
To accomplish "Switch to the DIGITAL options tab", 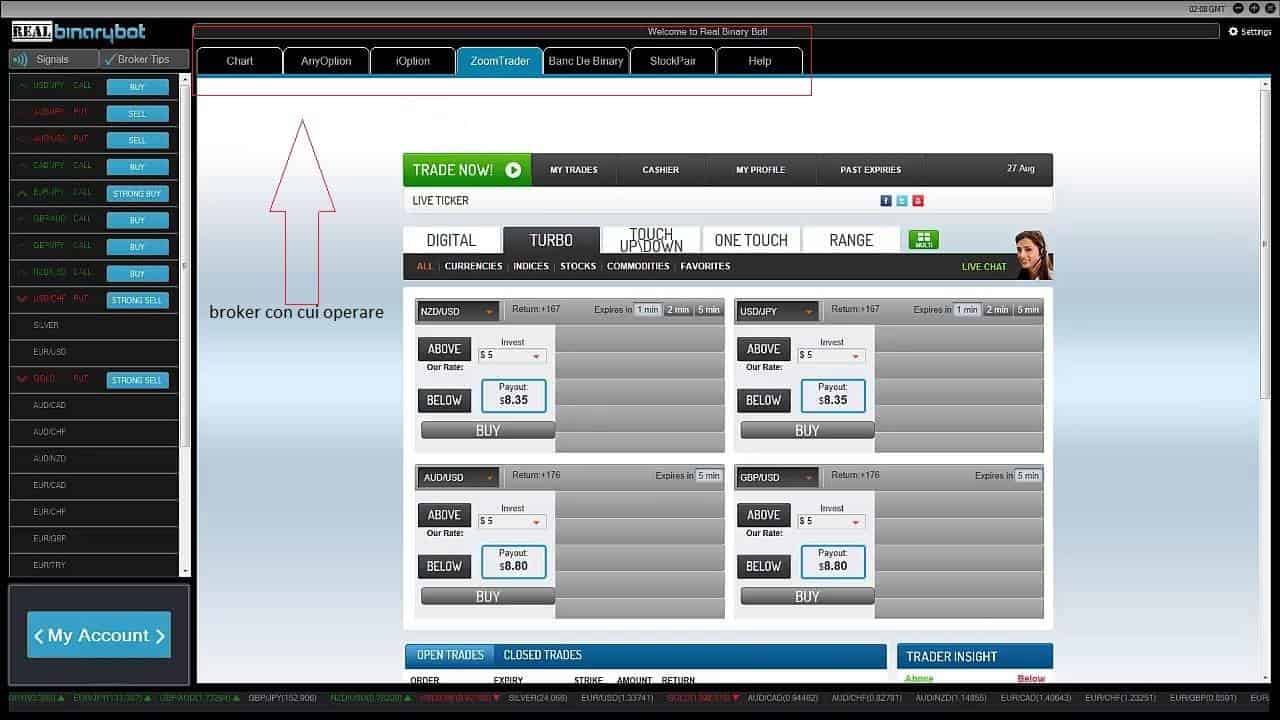I will (x=451, y=240).
